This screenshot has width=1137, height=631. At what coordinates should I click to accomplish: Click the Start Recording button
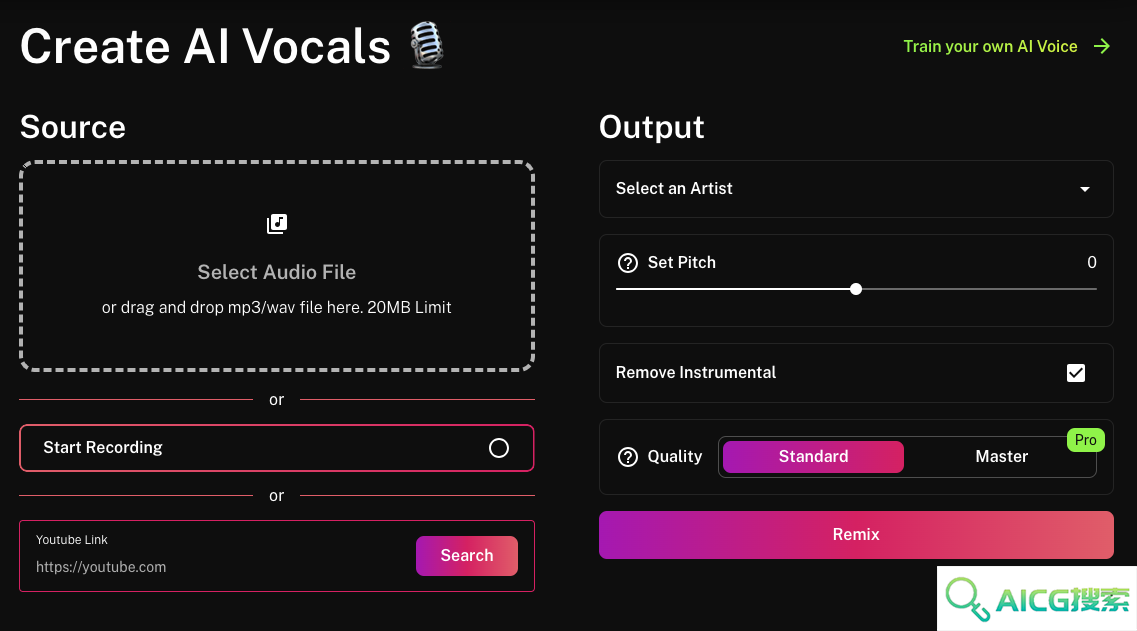(x=277, y=448)
